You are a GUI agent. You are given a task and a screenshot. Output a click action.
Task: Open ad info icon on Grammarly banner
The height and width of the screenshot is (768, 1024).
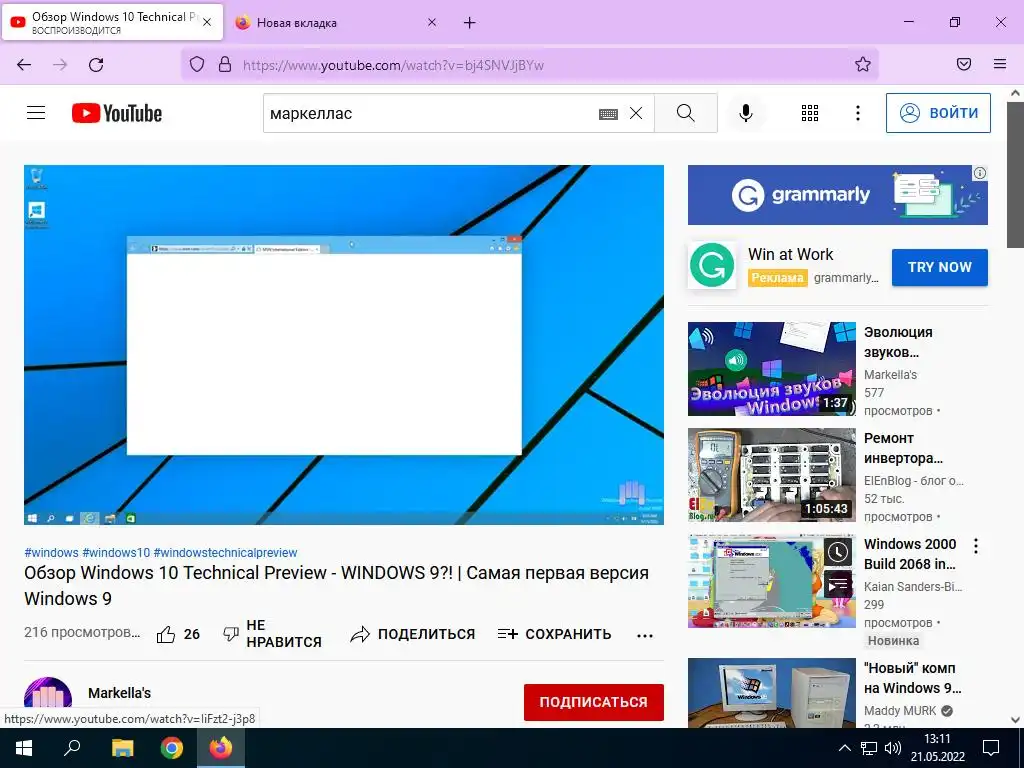pos(980,173)
